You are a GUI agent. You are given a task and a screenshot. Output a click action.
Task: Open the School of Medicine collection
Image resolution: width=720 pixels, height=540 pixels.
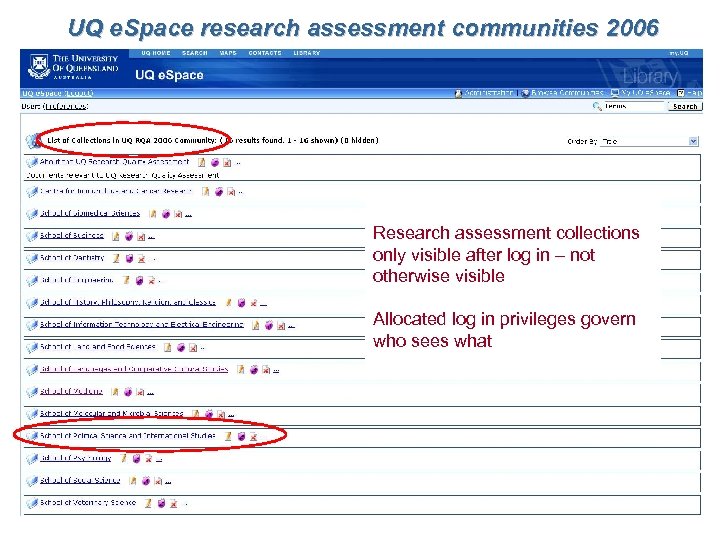(x=71, y=391)
